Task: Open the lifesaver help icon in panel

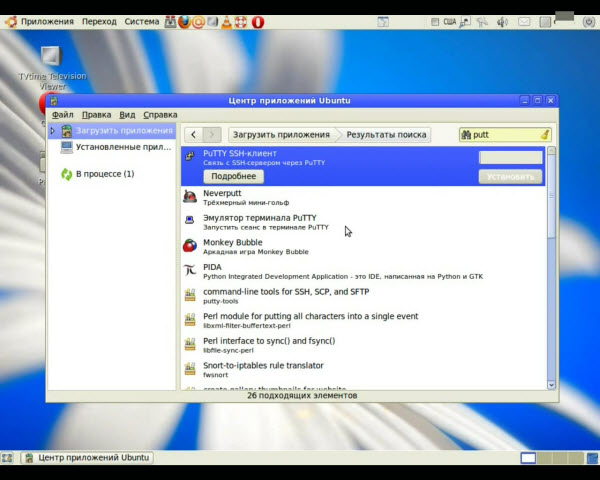Action: coord(241,22)
